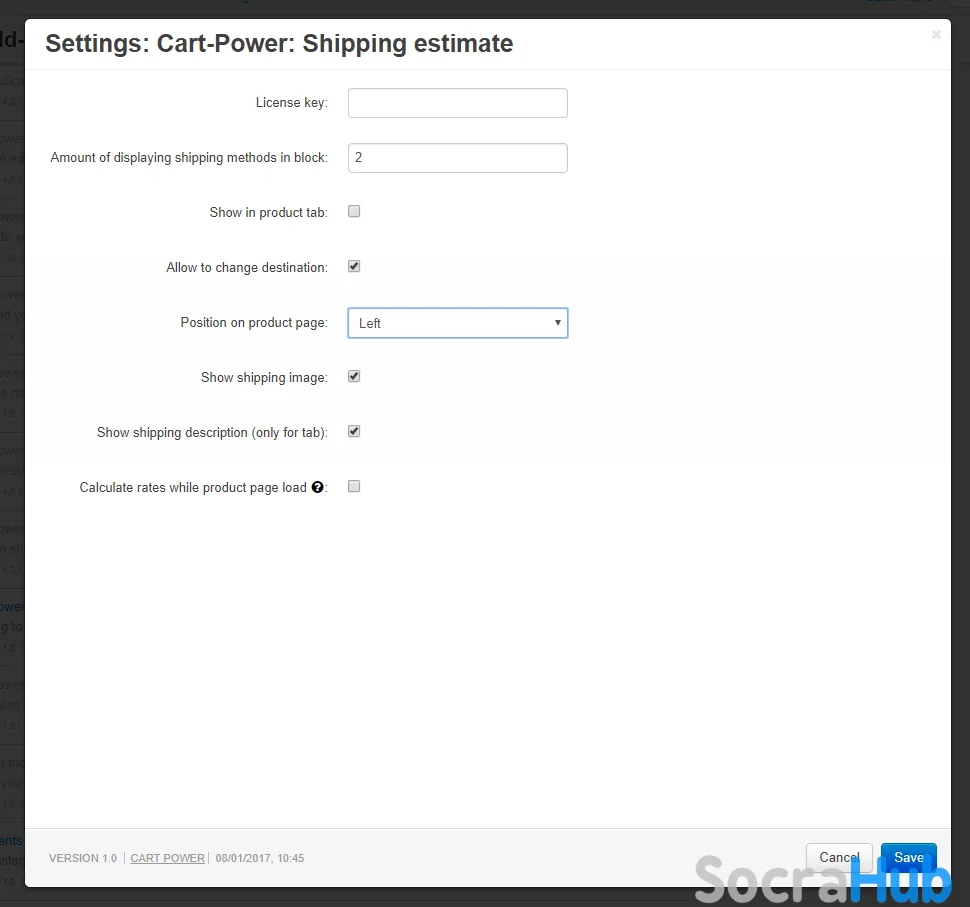Screen dimensions: 970x907
Task: Disable Show shipping description checkbox
Action: pyautogui.click(x=354, y=432)
